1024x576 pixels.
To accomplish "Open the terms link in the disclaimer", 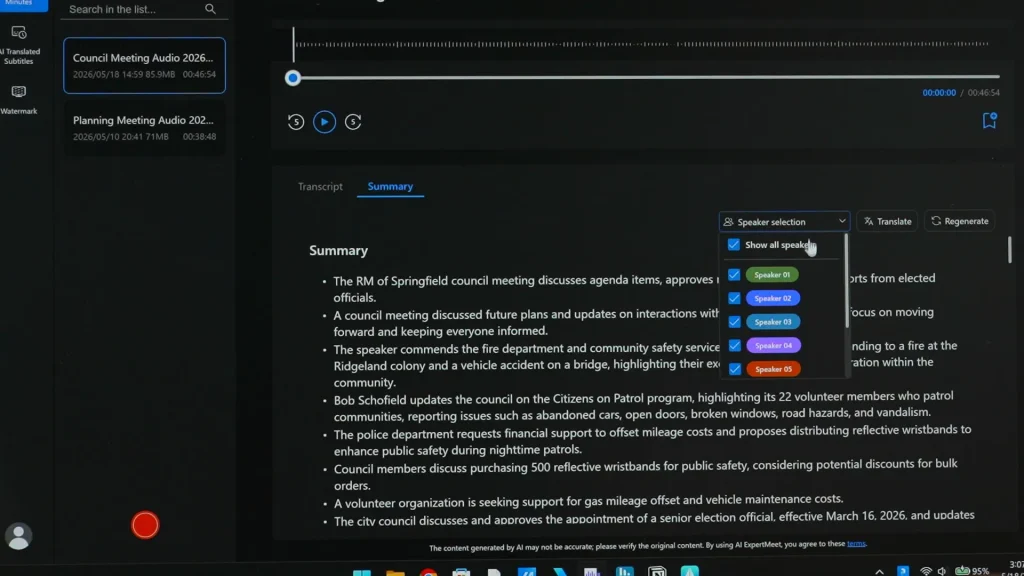I will pos(856,544).
